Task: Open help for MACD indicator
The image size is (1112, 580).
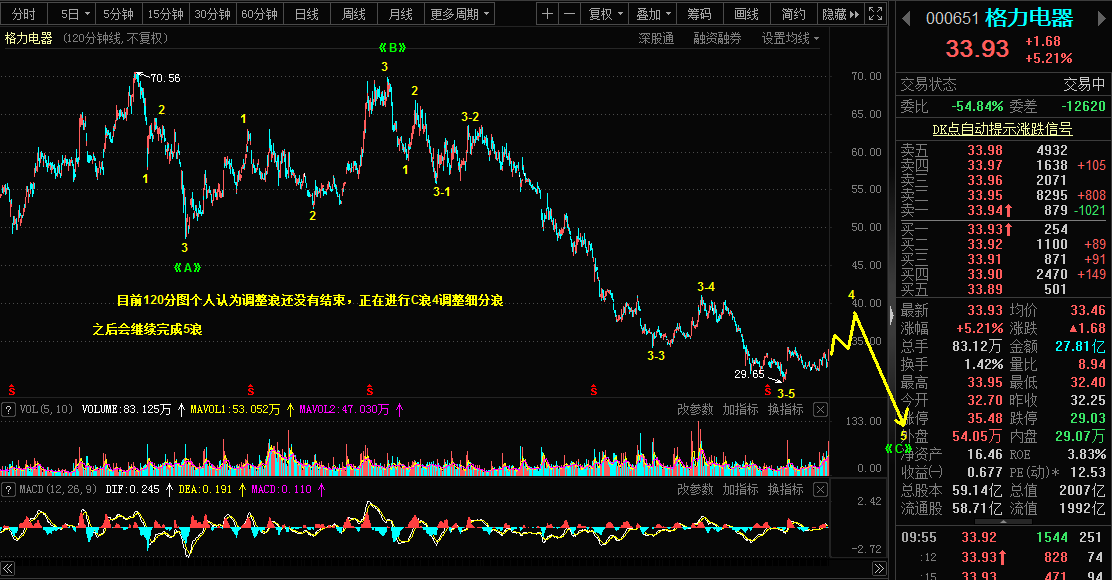Action: [x=9, y=489]
